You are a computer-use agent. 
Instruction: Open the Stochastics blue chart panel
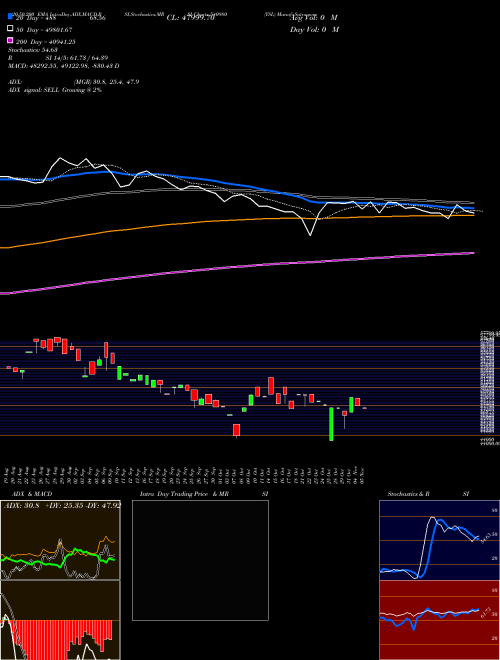(439, 540)
